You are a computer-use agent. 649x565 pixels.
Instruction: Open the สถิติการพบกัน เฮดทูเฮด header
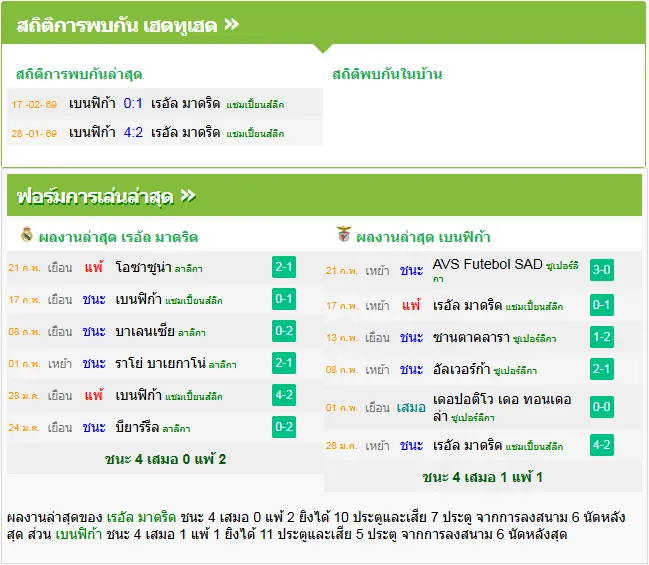(324, 23)
